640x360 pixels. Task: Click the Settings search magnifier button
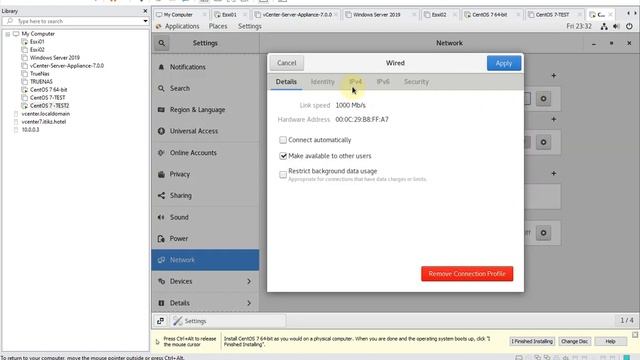click(x=162, y=43)
